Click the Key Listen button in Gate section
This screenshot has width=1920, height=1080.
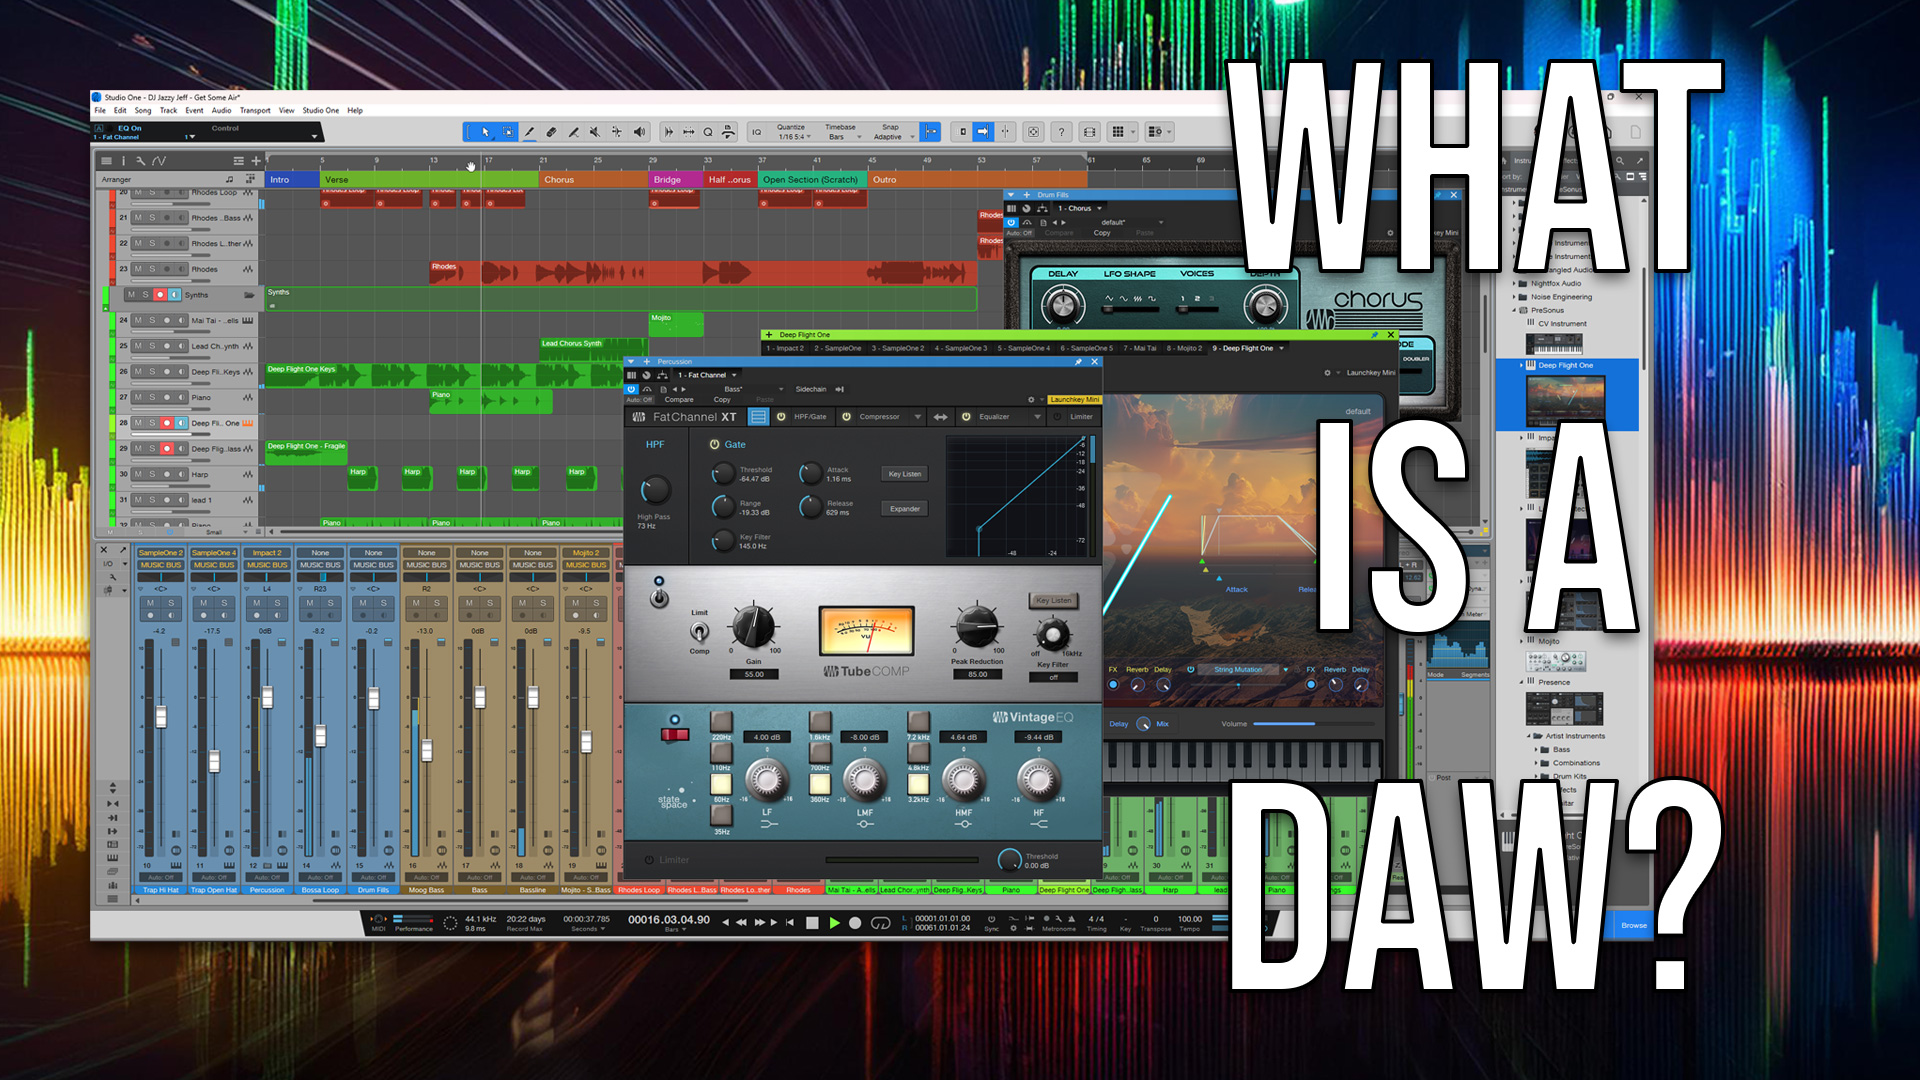click(x=905, y=474)
